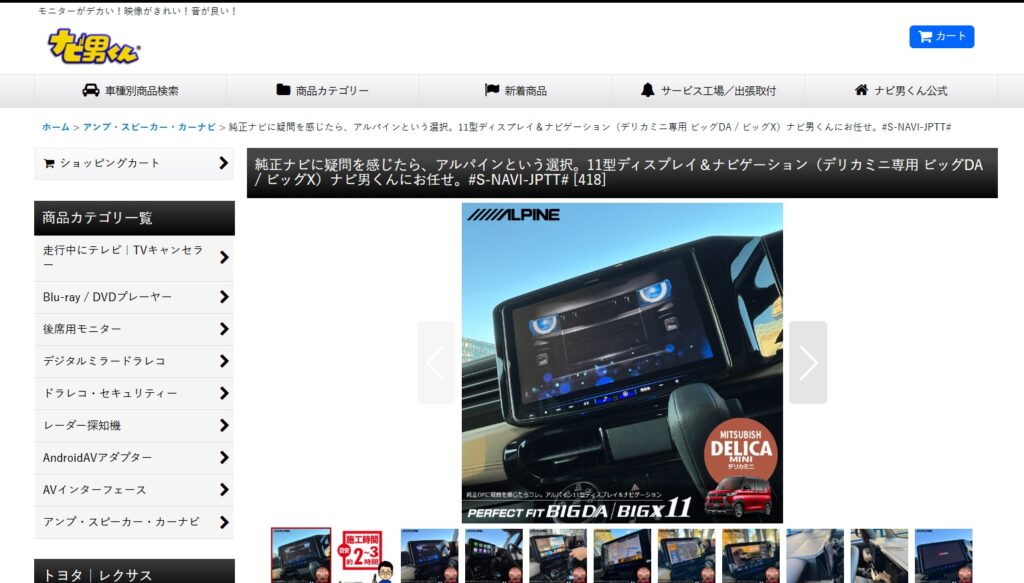Select AndroidAVアダプター category
Viewport: 1024px width, 583px height.
pyautogui.click(x=134, y=458)
